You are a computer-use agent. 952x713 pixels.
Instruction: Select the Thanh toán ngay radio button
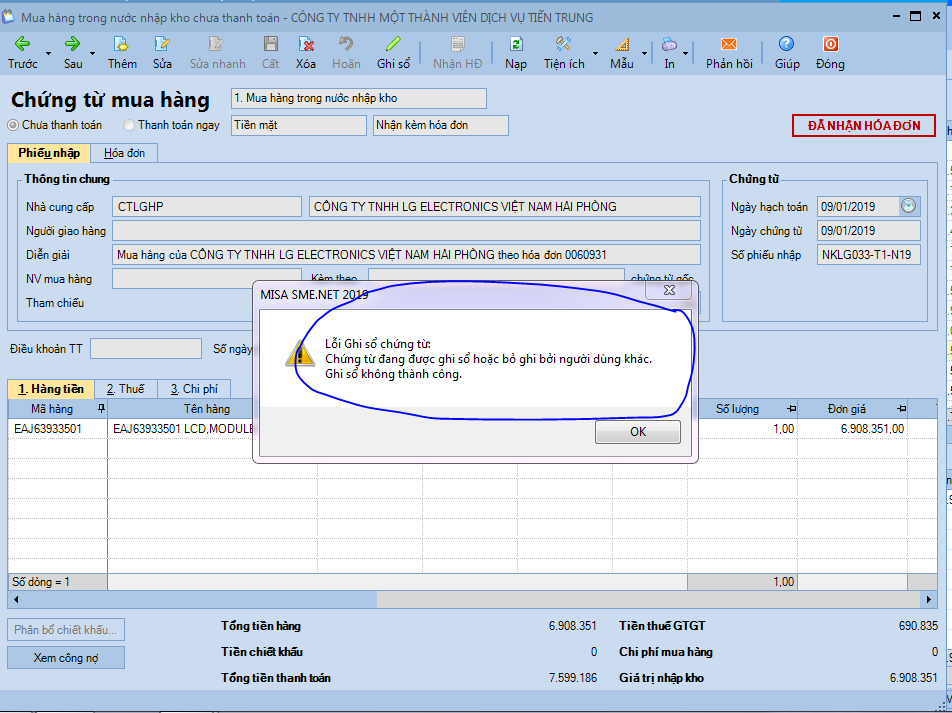pos(129,125)
